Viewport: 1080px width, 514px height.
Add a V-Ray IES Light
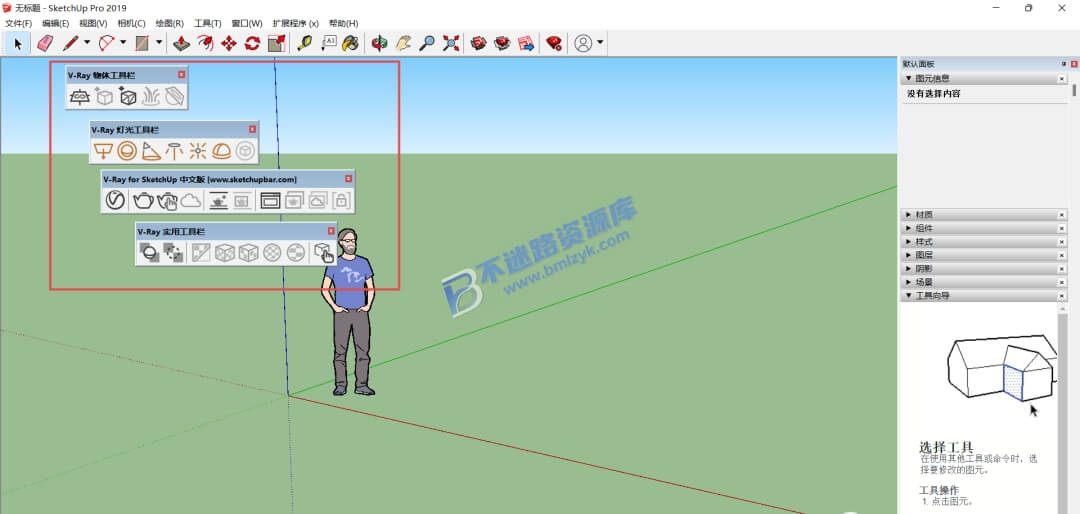pos(174,151)
